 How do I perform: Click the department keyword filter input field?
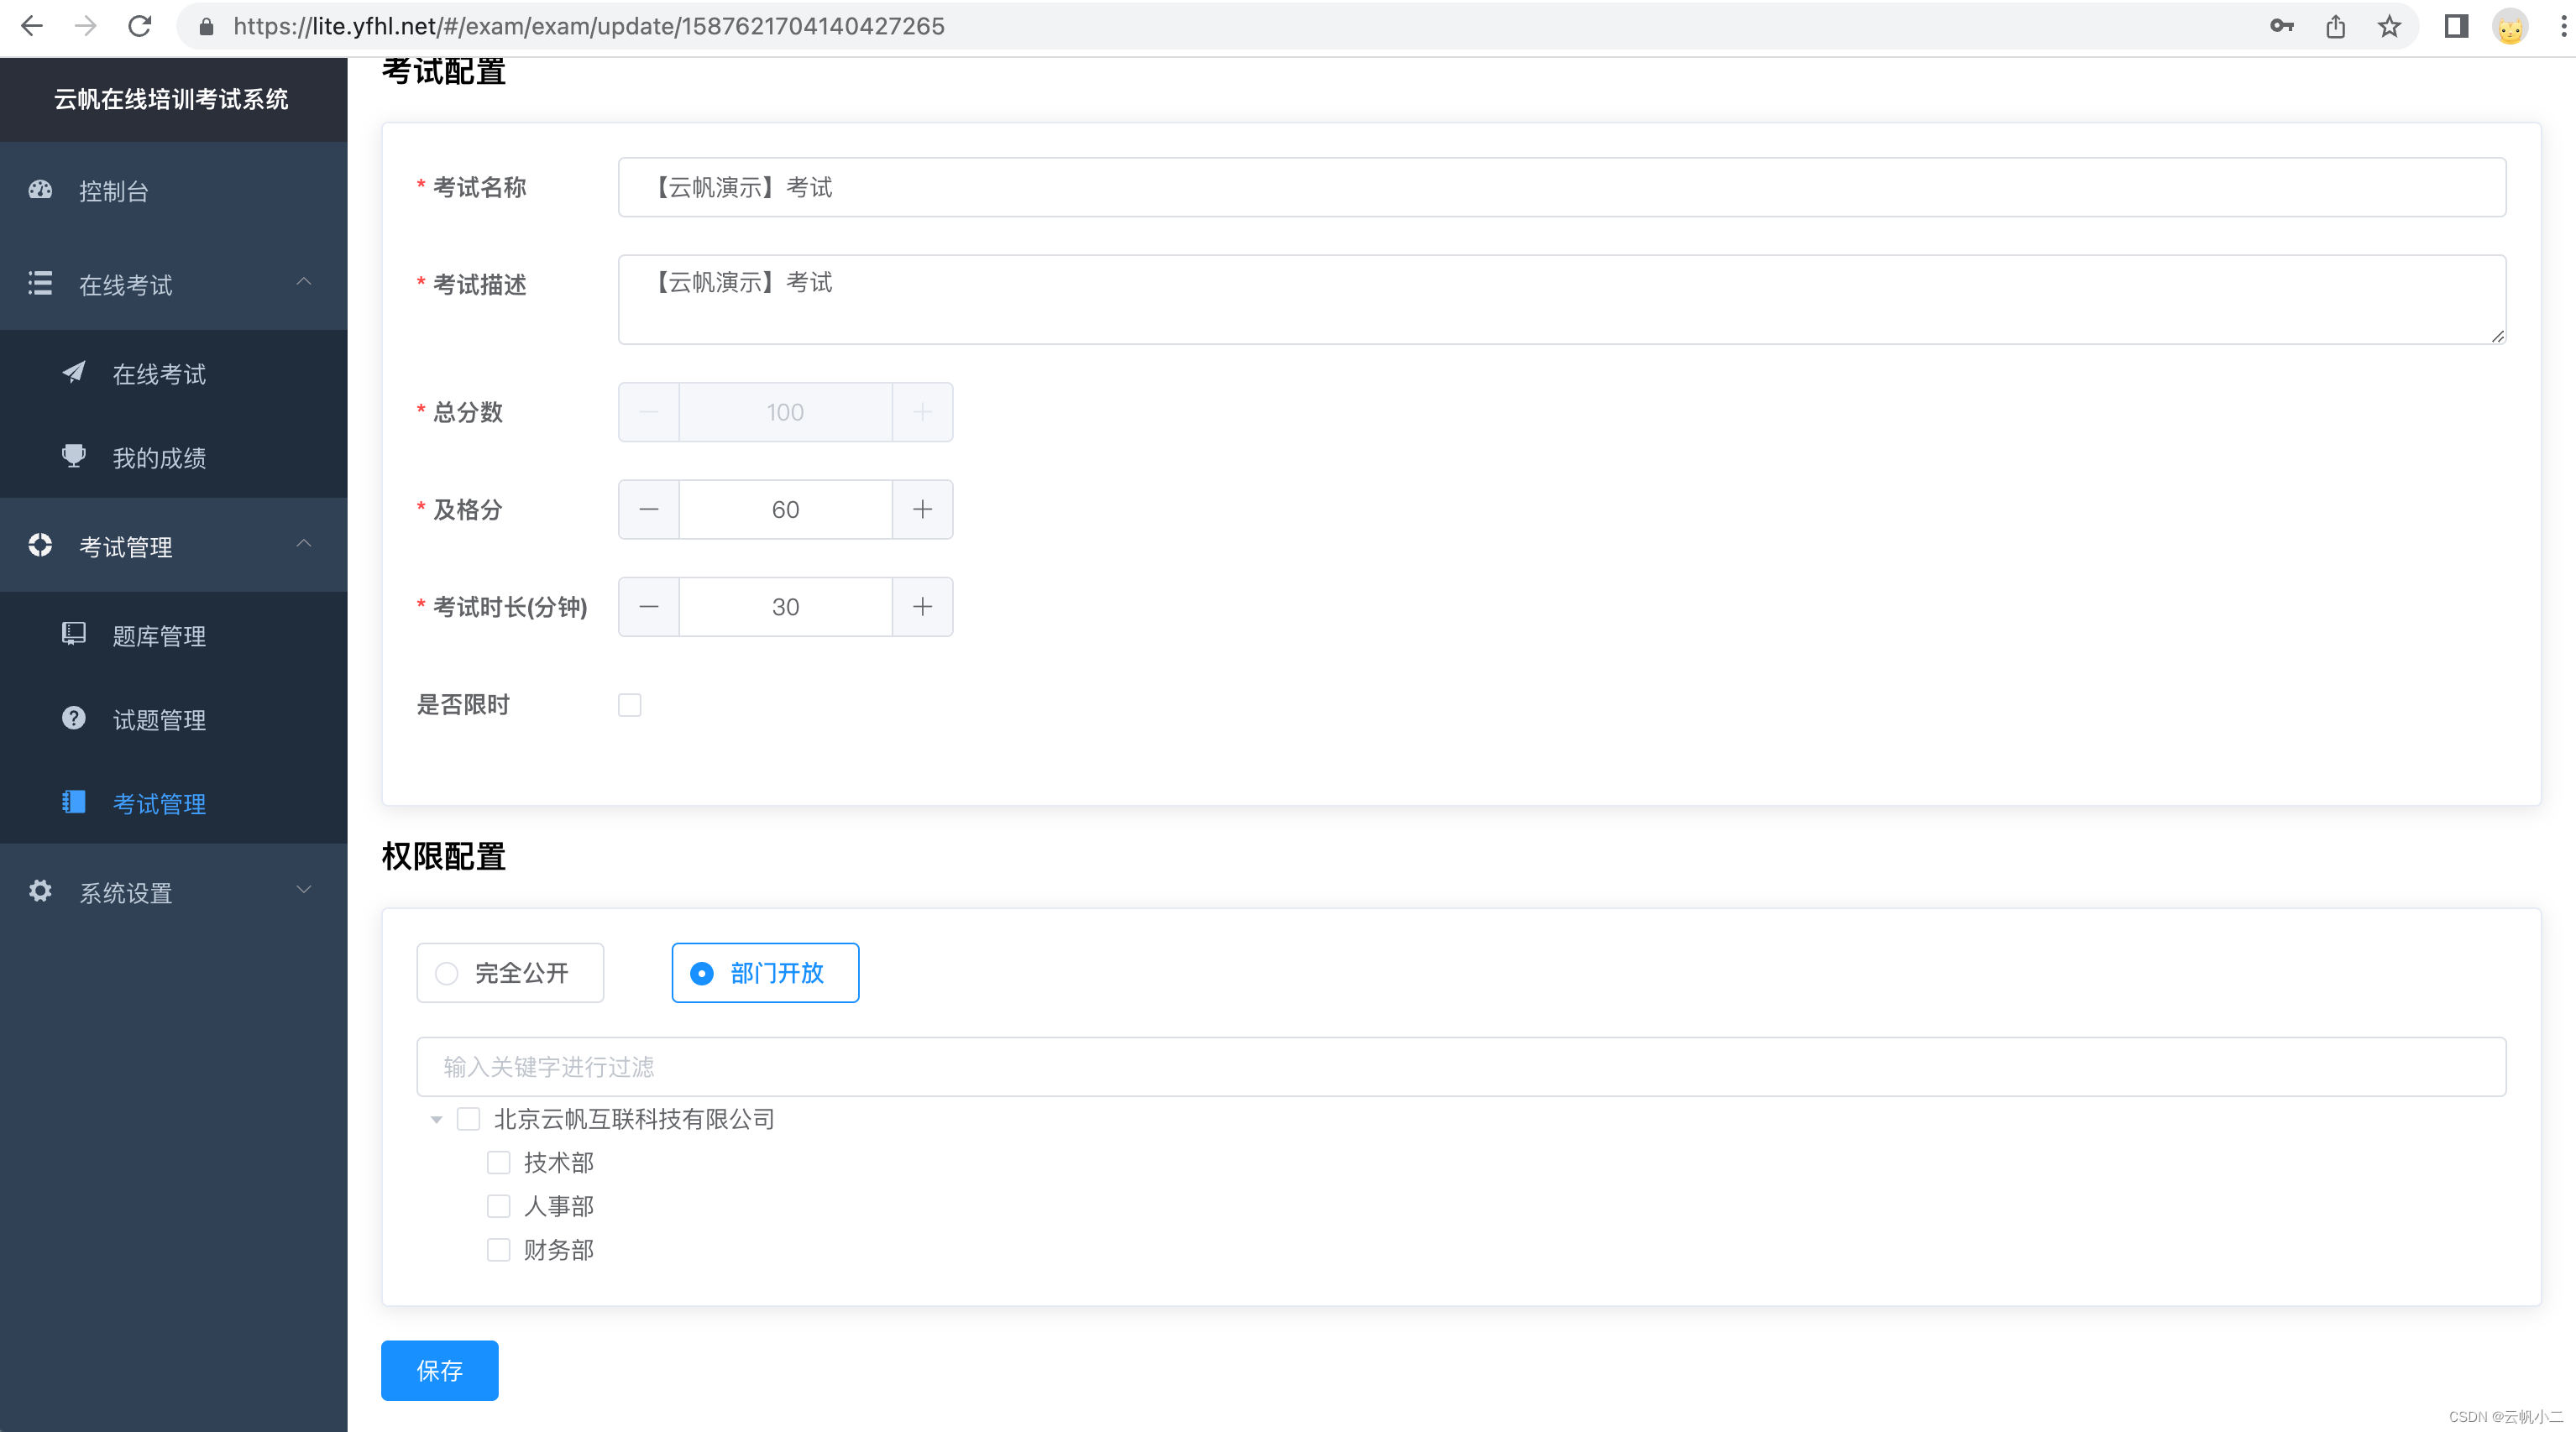(x=1460, y=1067)
